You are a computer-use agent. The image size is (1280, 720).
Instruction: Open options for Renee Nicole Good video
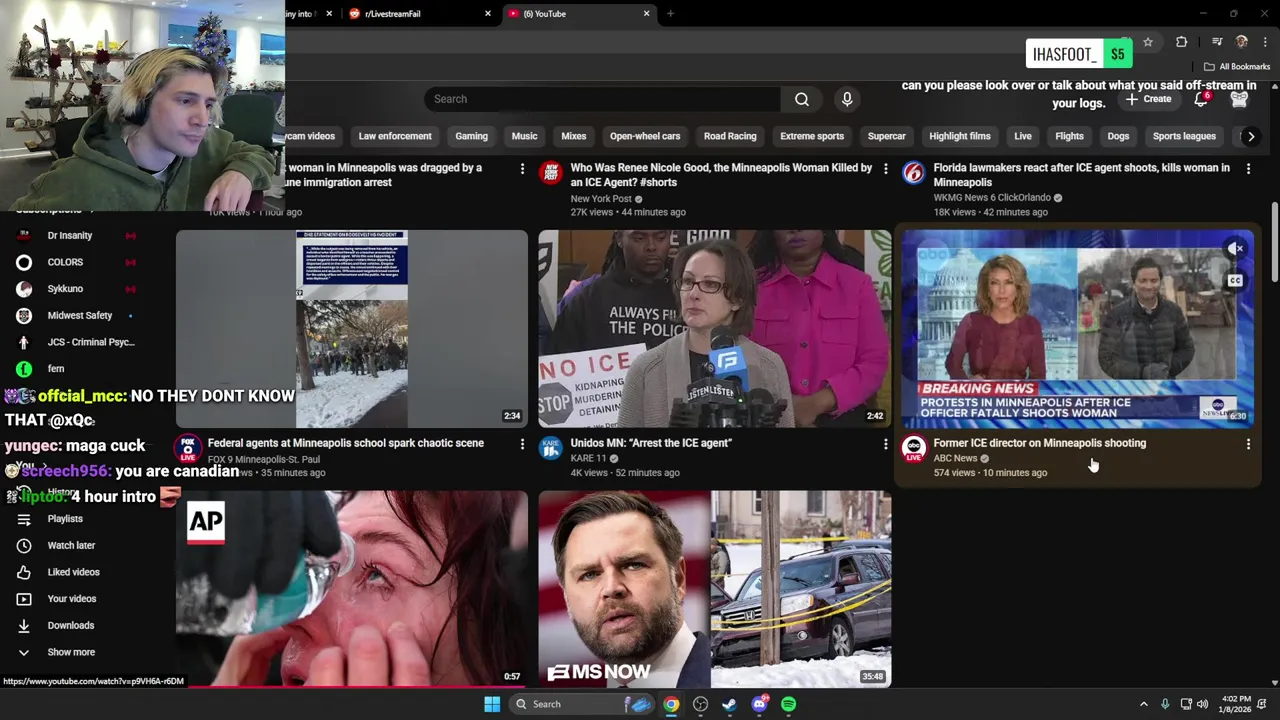coord(885,169)
